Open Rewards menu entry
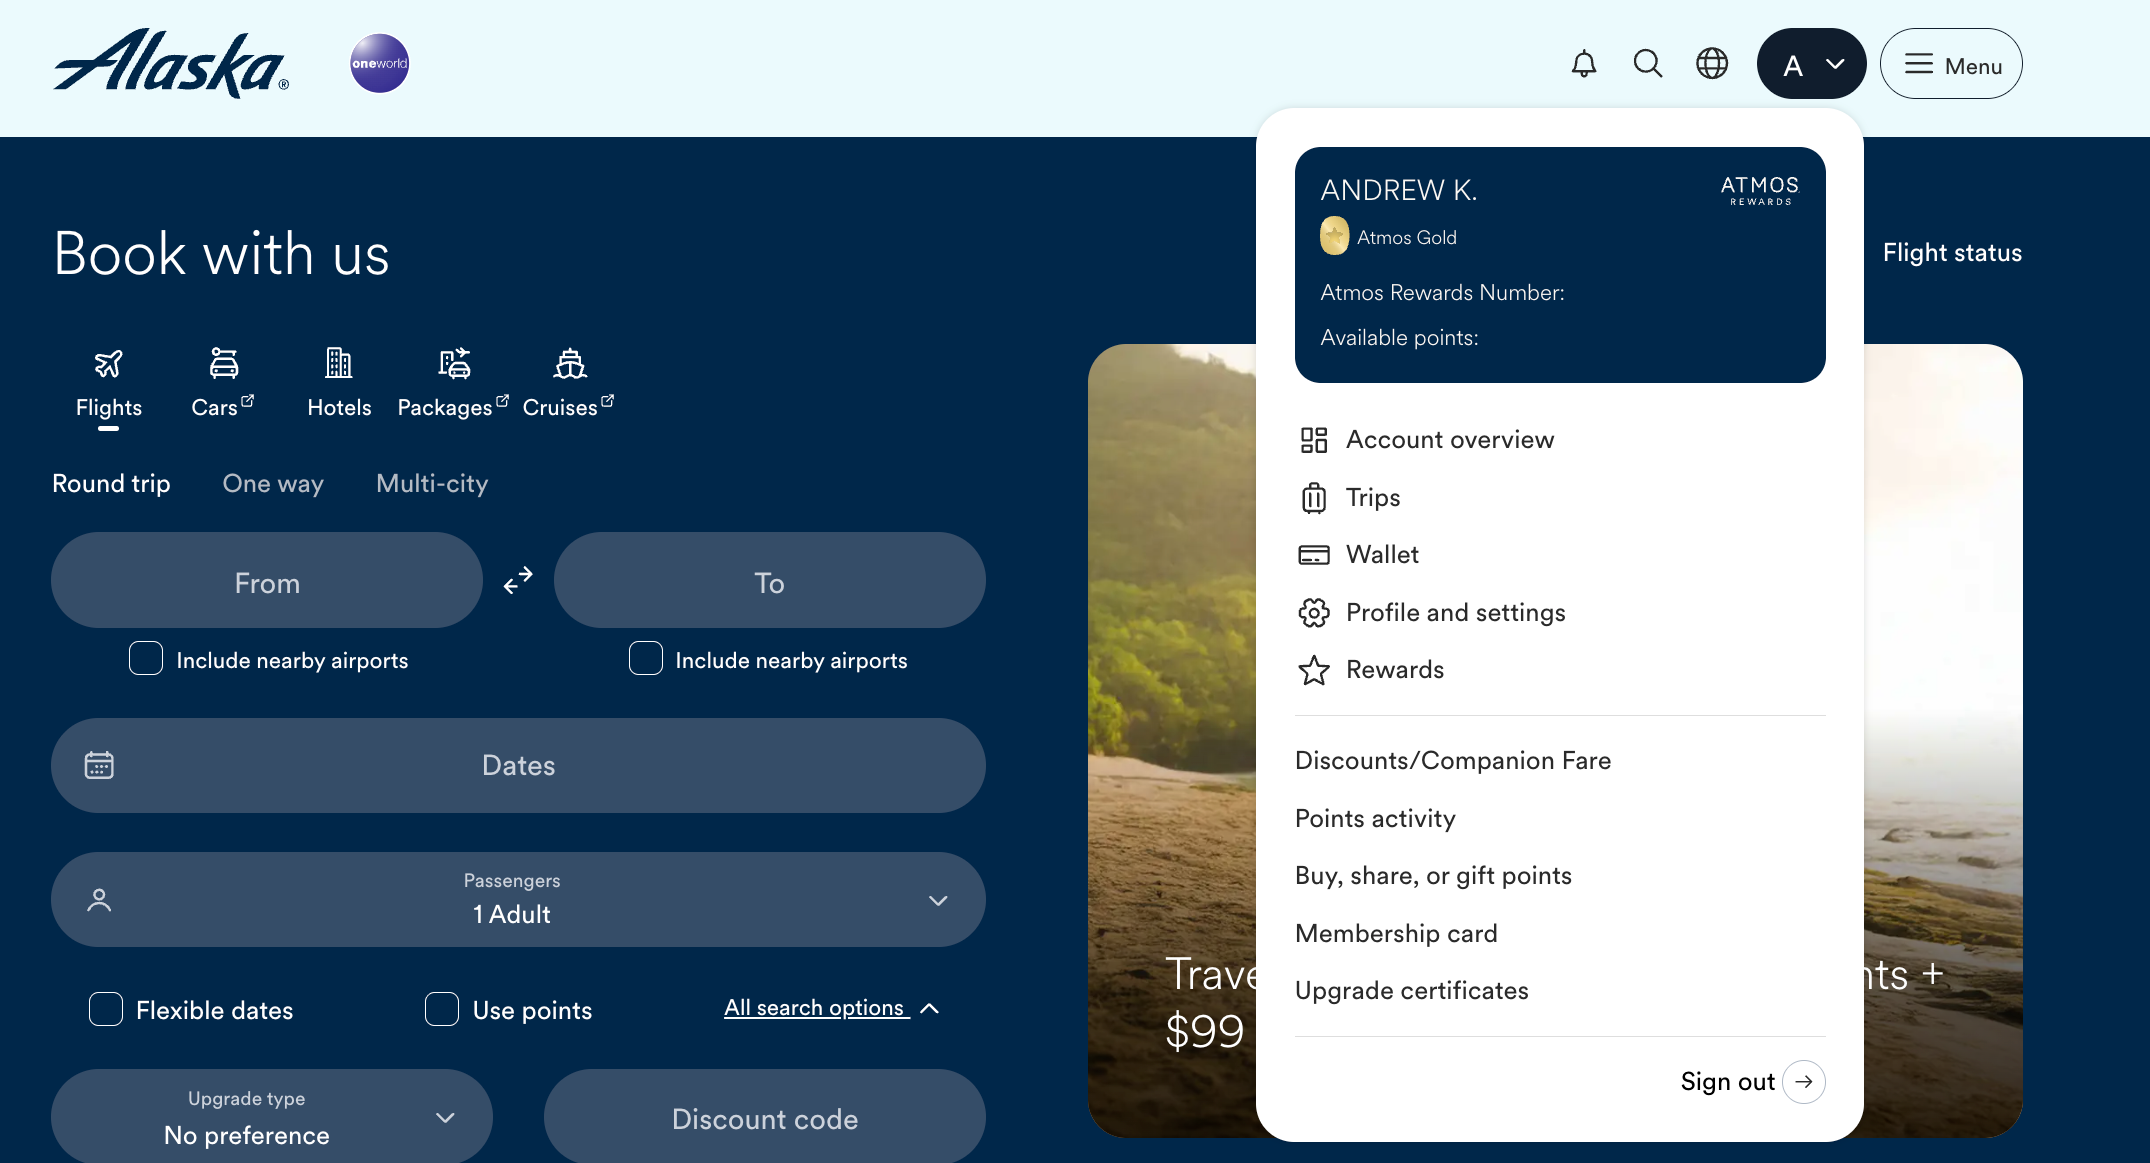This screenshot has height=1163, width=2150. pyautogui.click(x=1395, y=670)
